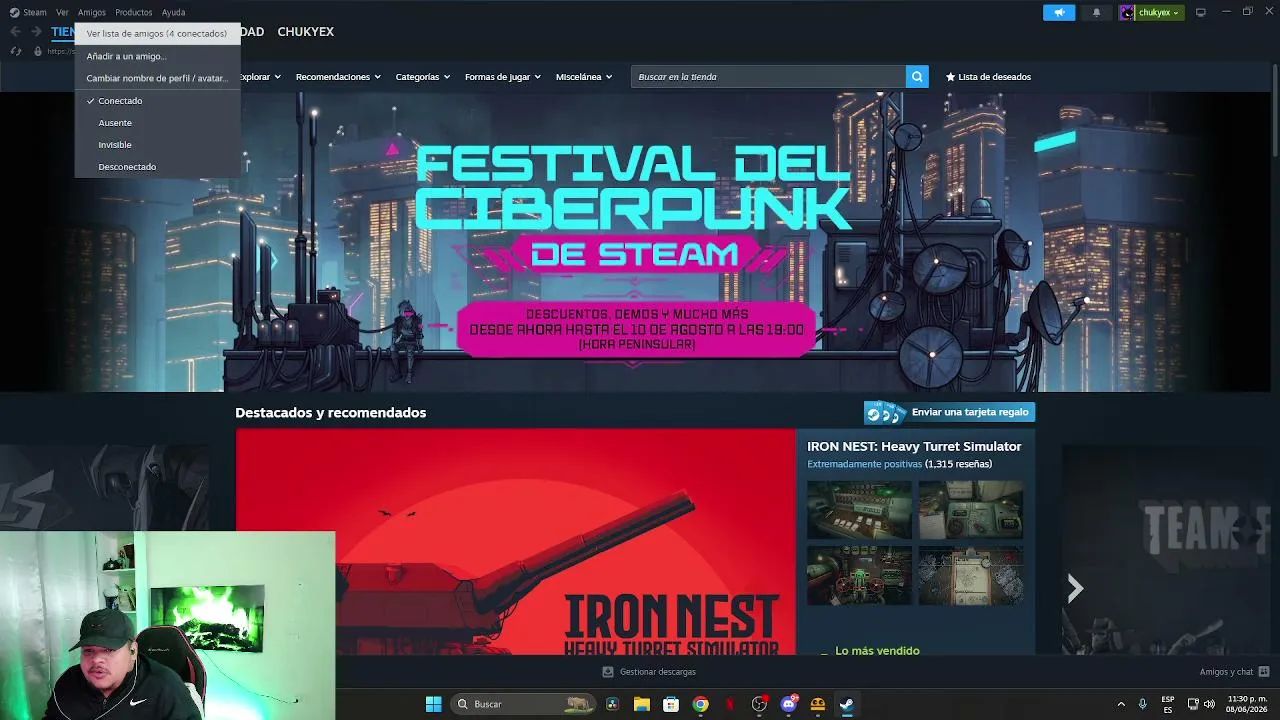Open Netflix from the taskbar
The height and width of the screenshot is (720, 1280).
tap(730, 704)
